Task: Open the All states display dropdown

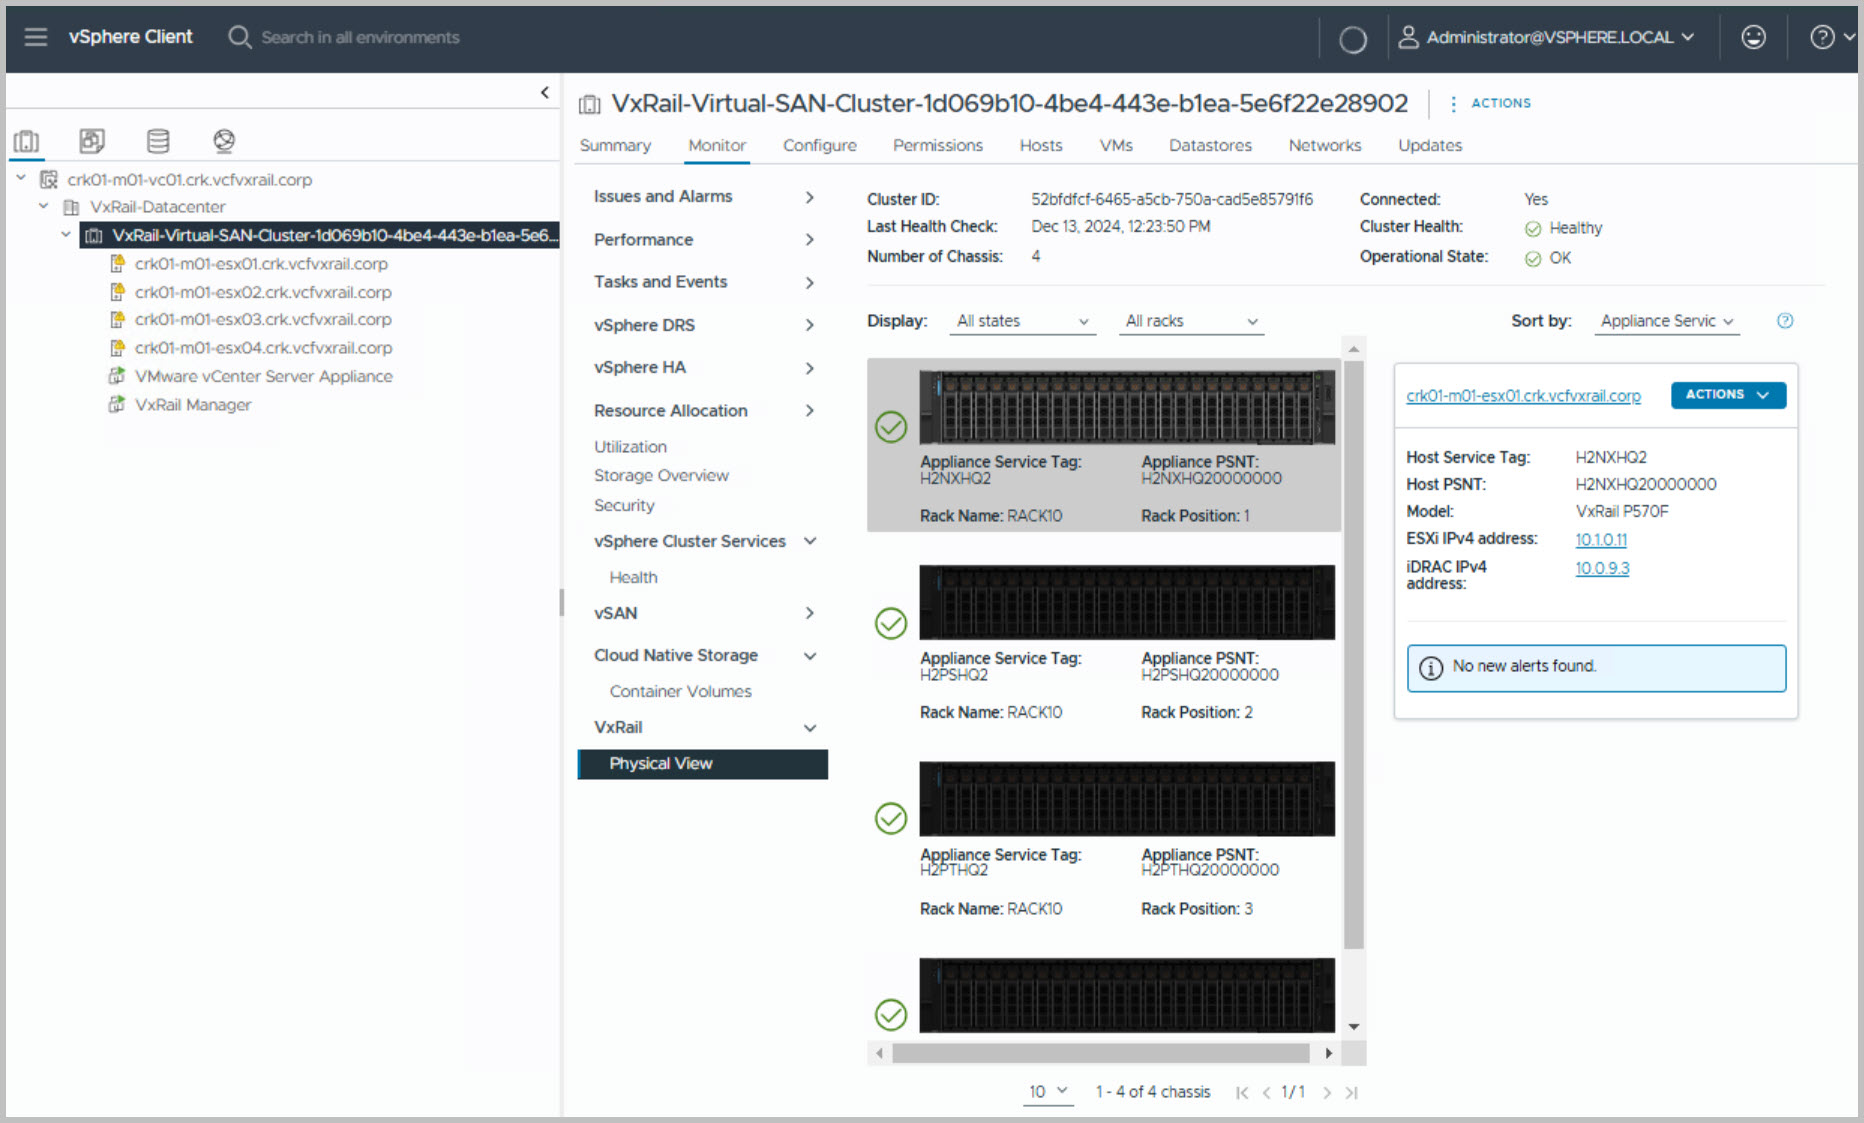Action: pyautogui.click(x=1021, y=321)
